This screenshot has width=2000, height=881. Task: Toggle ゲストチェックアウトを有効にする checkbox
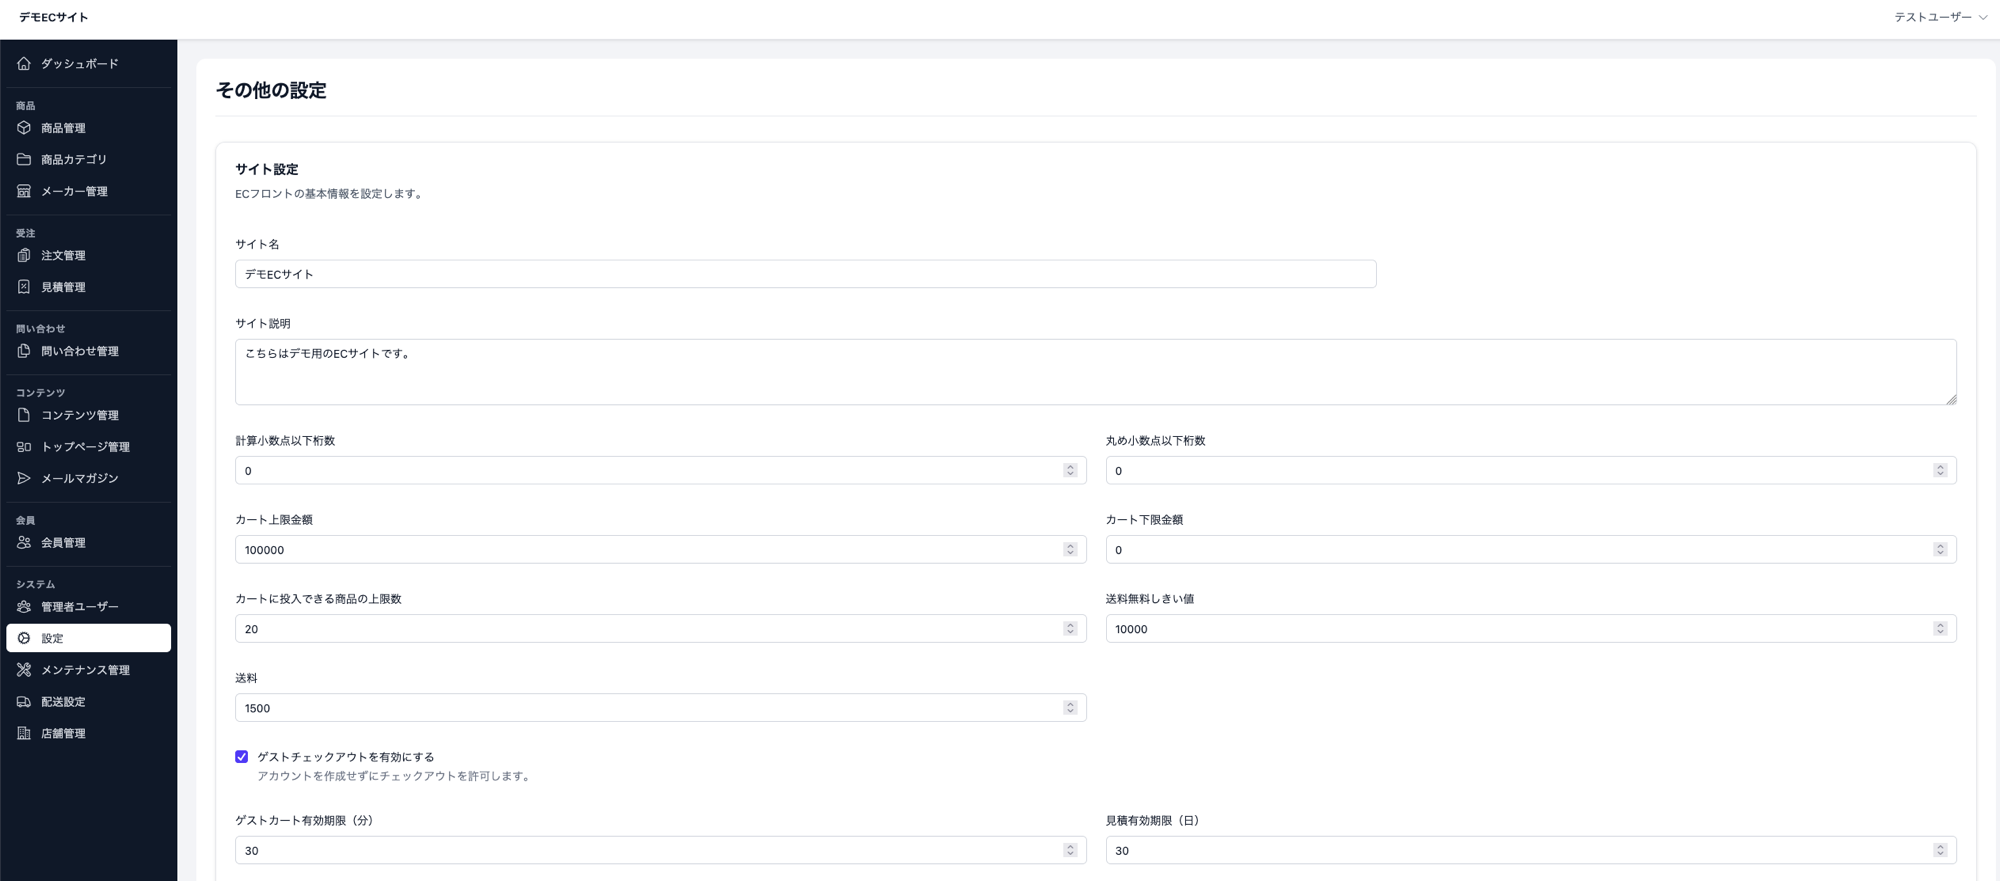(242, 757)
